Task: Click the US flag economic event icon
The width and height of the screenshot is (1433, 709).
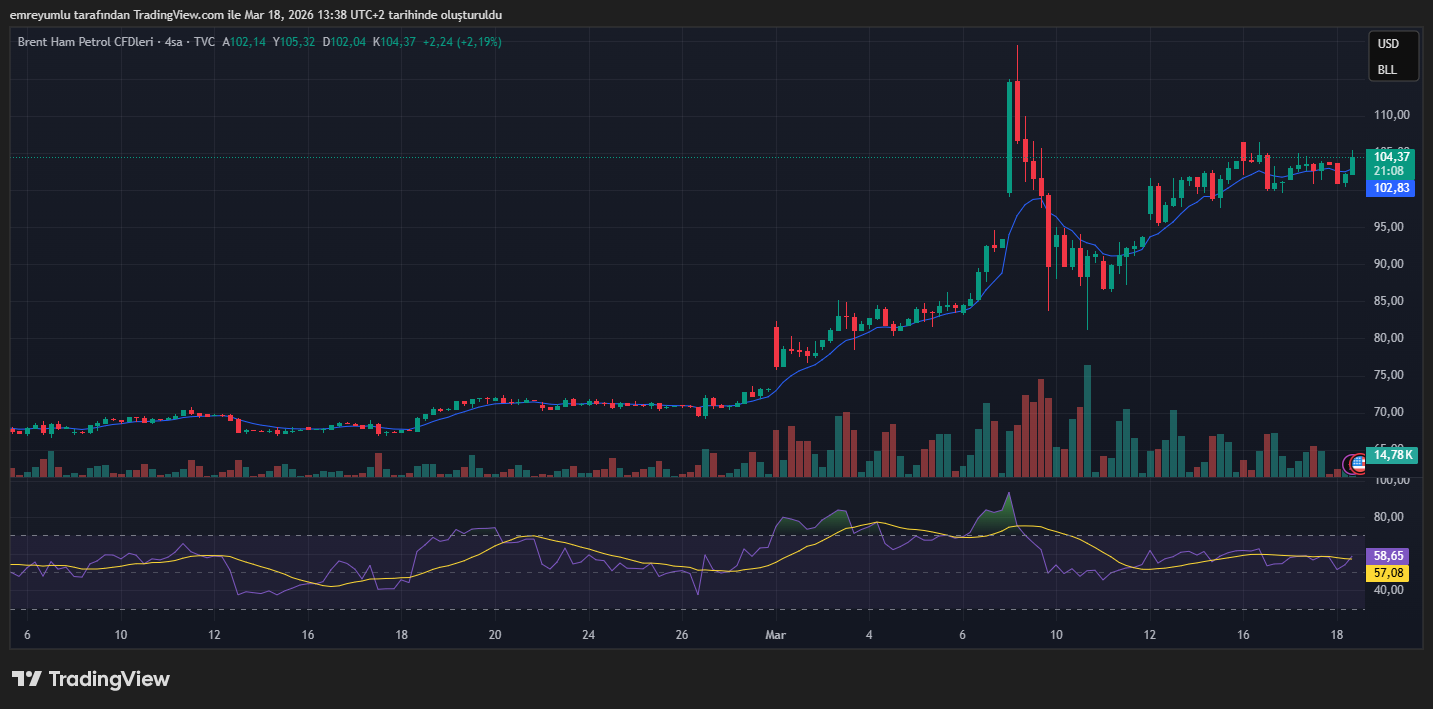Action: tap(1358, 463)
